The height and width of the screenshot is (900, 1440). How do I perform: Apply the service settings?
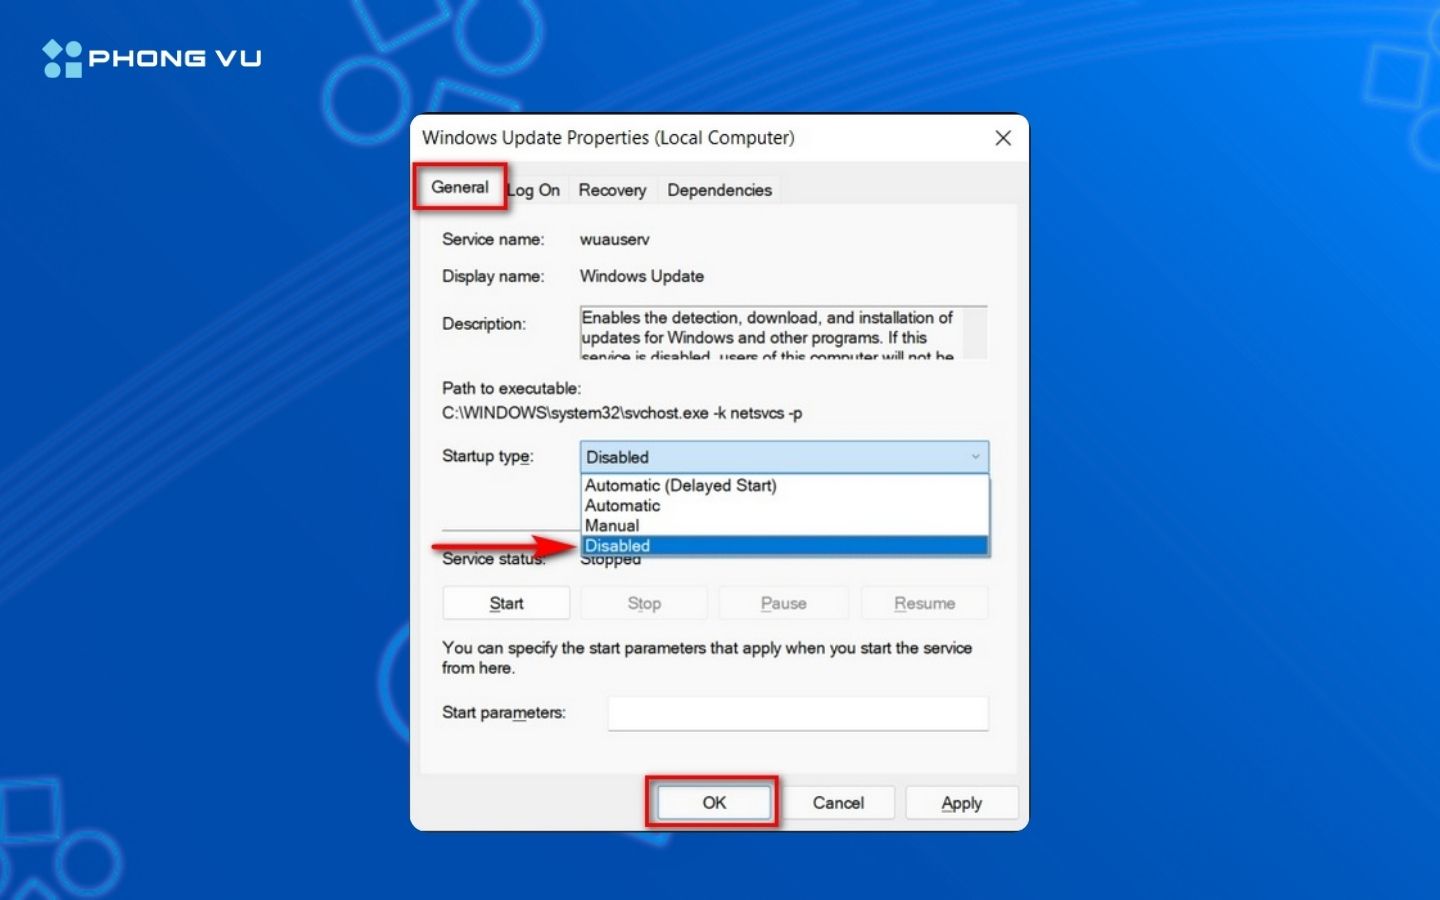coord(961,803)
